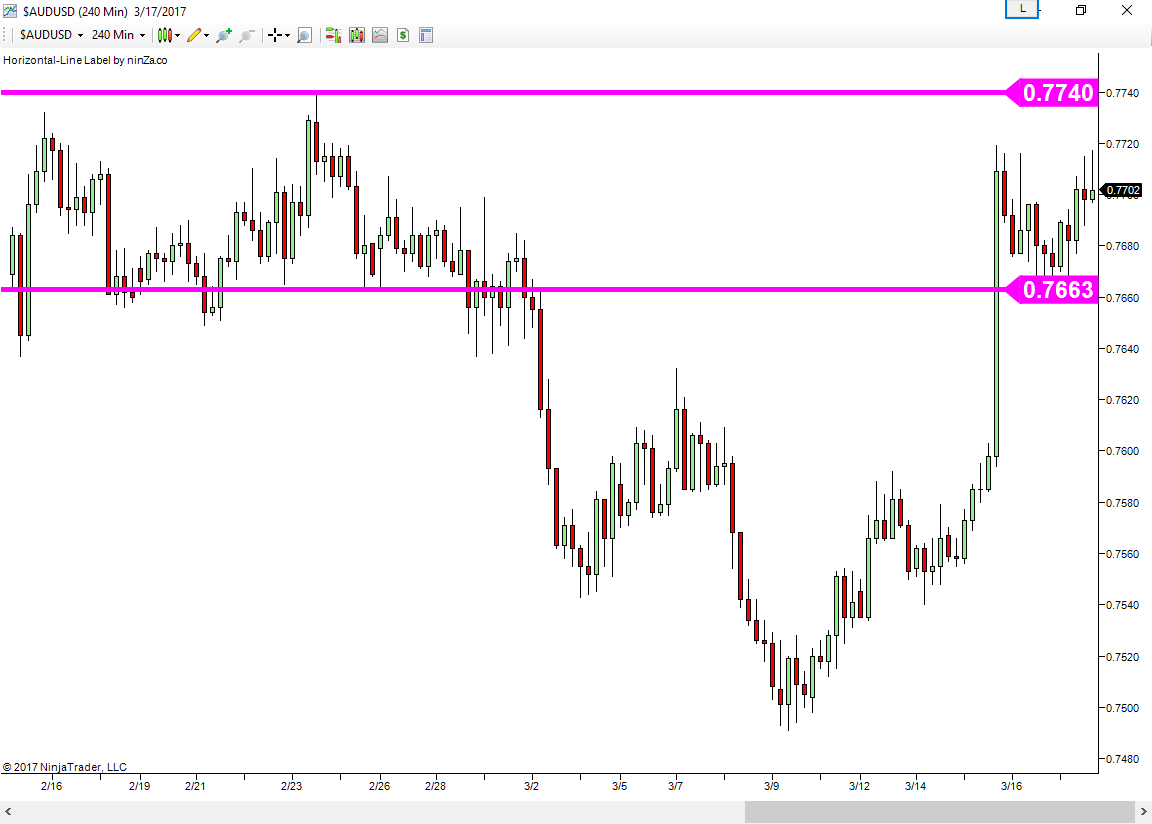This screenshot has height=824, width=1152.
Task: Click the L link button in title bar
Action: pos(1022,10)
